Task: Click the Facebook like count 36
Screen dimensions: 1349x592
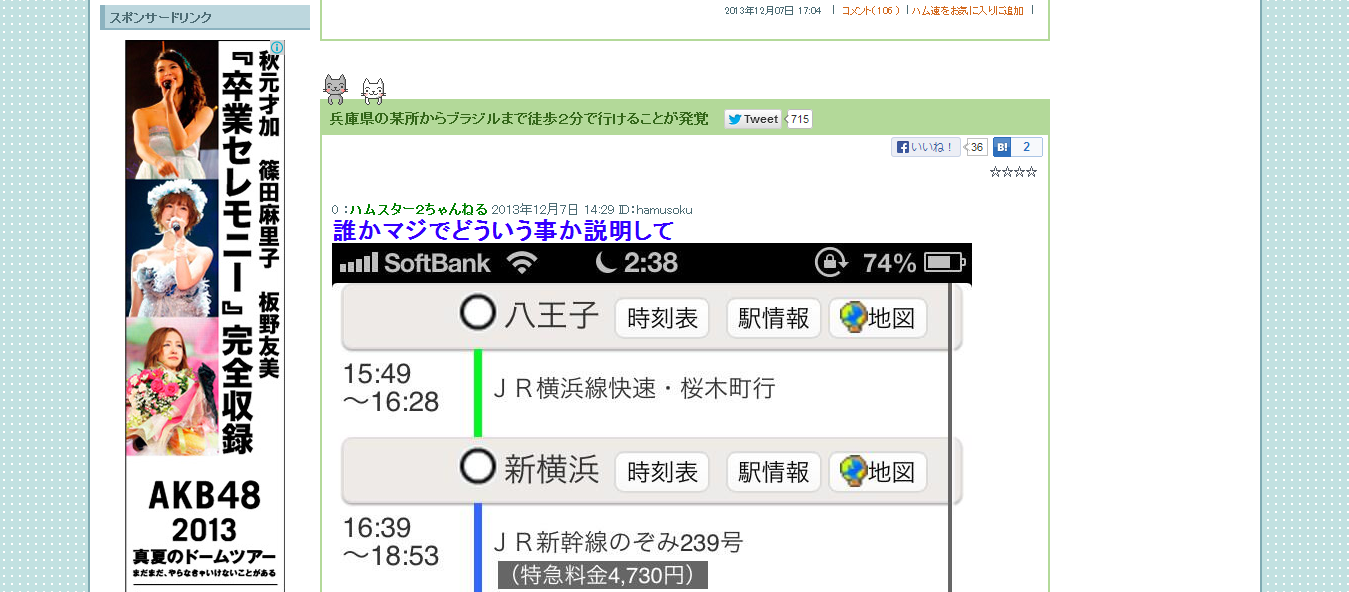Action: pyautogui.click(x=976, y=147)
